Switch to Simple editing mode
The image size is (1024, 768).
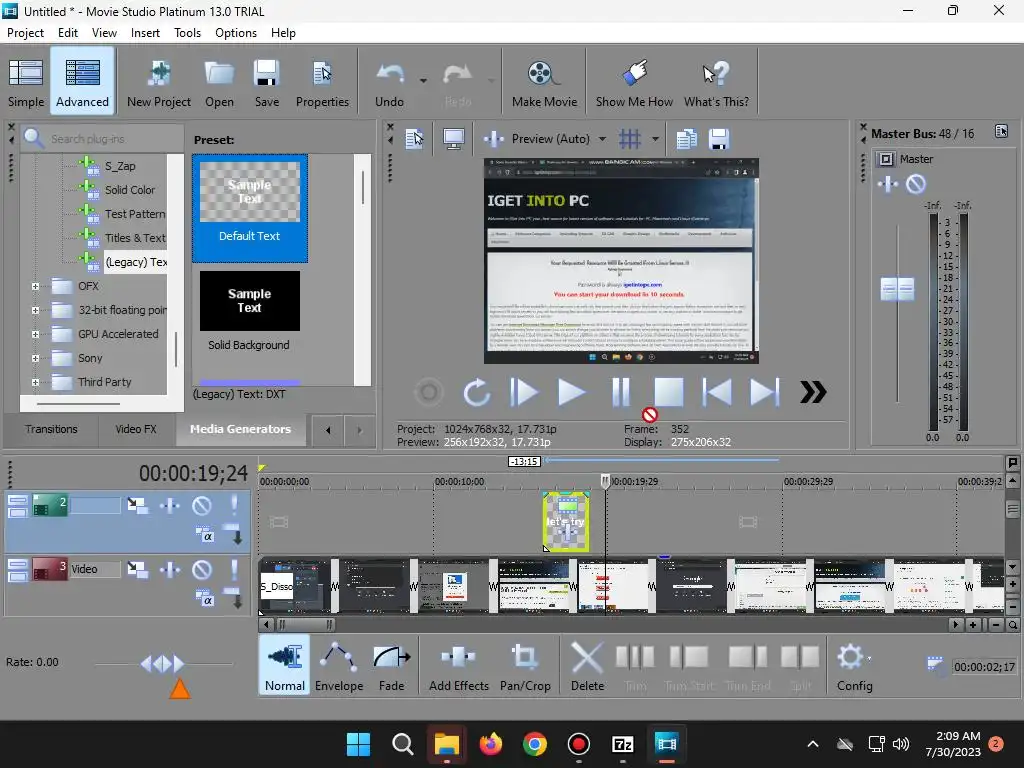click(26, 82)
